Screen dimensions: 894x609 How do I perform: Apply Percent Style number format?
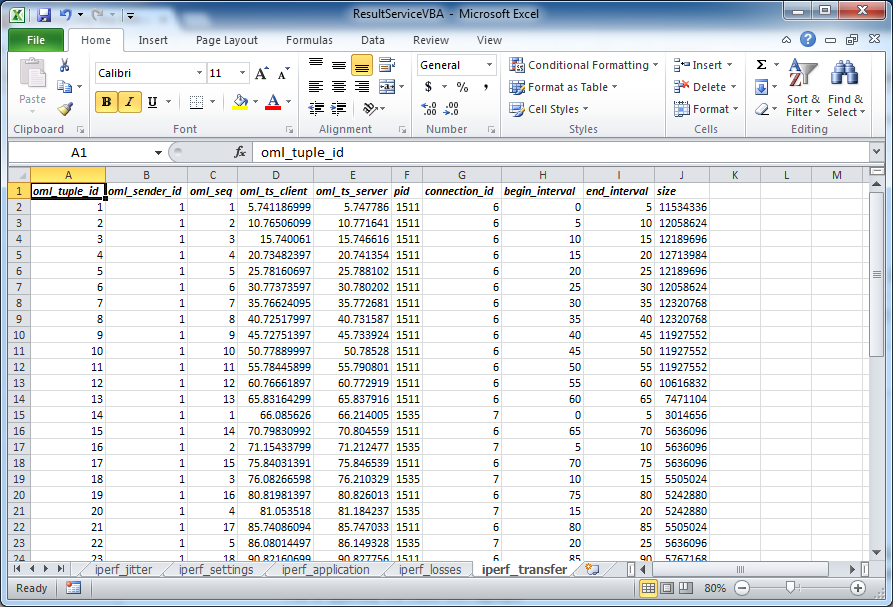click(462, 87)
